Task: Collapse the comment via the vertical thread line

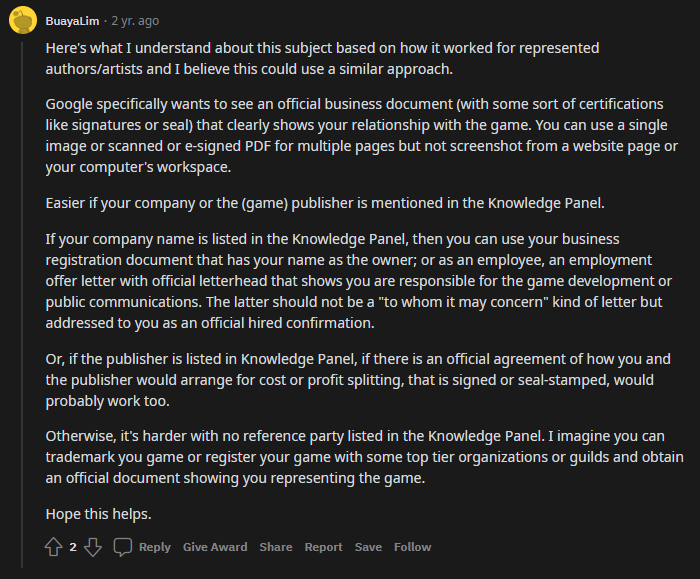Action: [22, 304]
